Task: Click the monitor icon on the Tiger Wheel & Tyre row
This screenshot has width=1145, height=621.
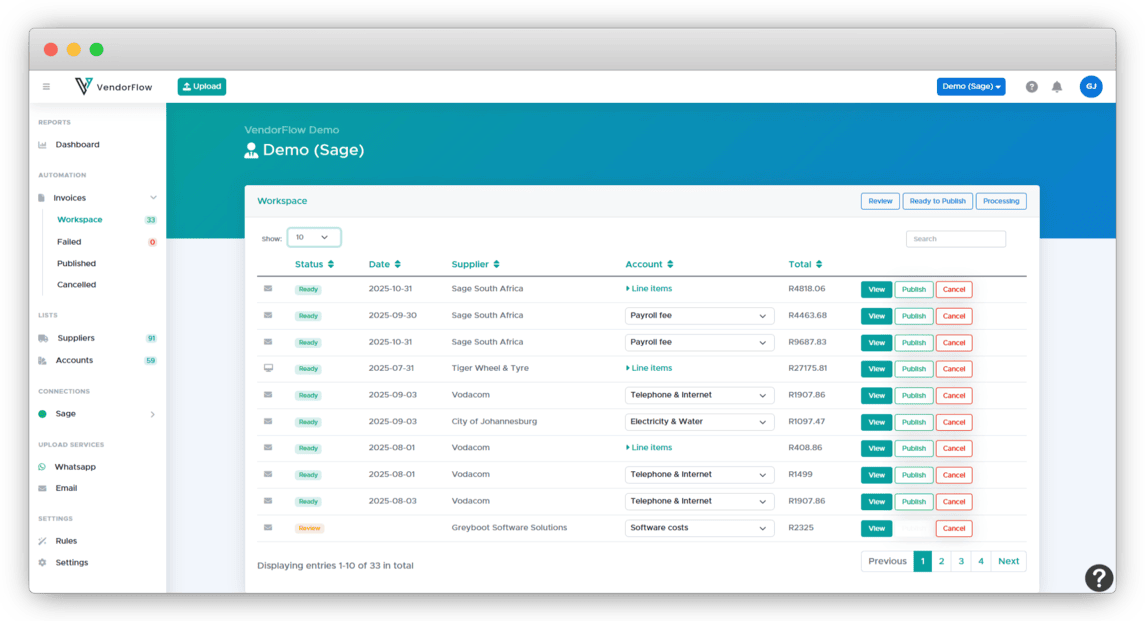Action: coord(267,368)
